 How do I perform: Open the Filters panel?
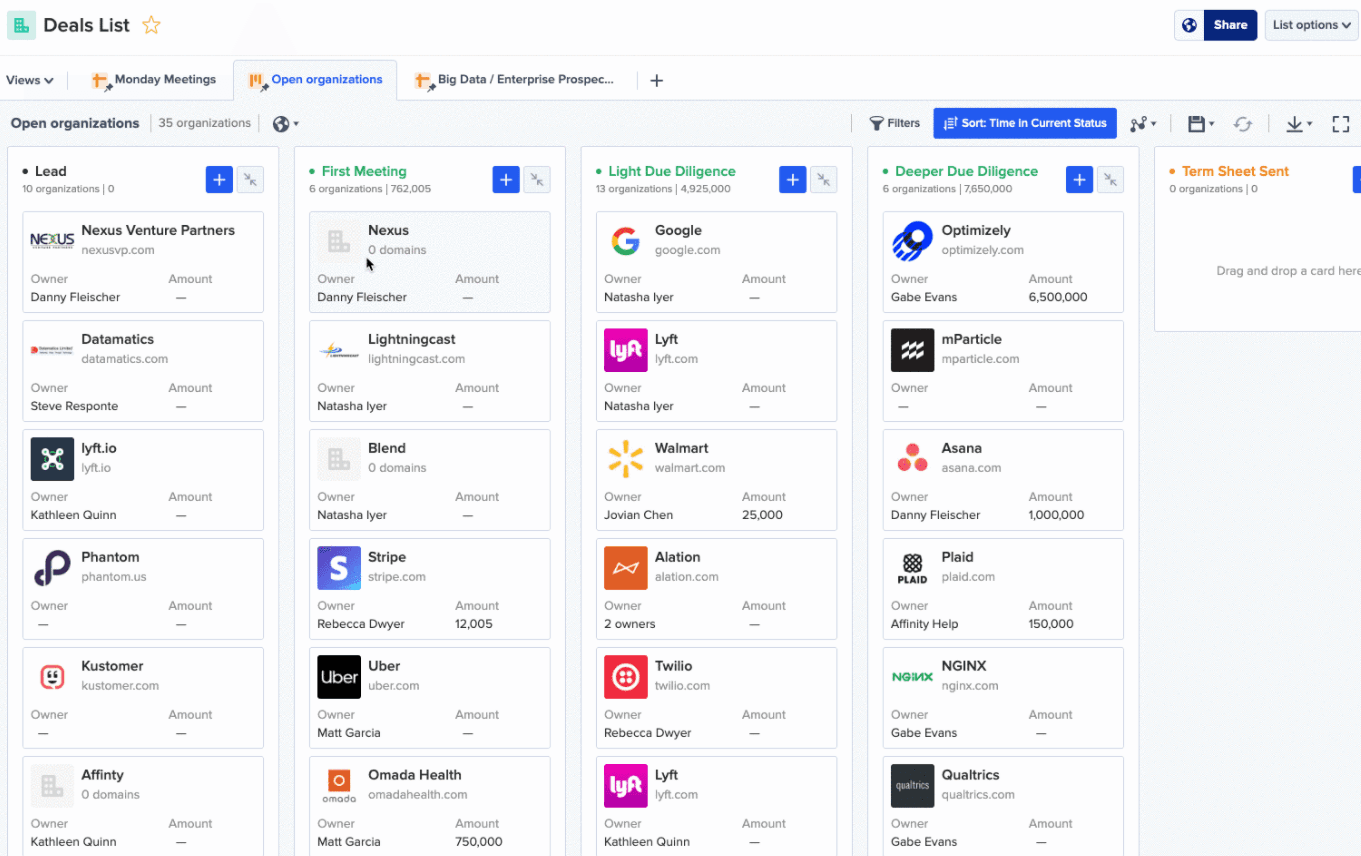[894, 123]
